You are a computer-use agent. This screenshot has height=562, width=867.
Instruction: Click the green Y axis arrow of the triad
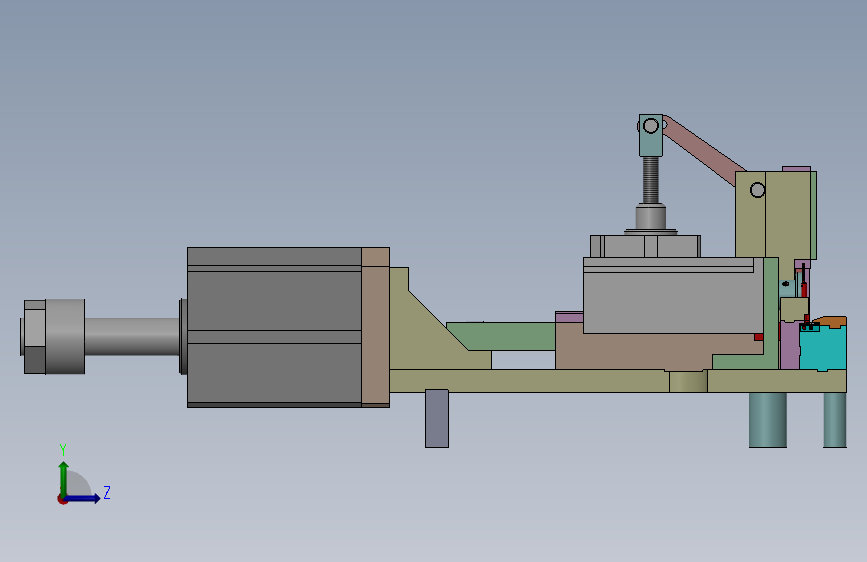[64, 478]
